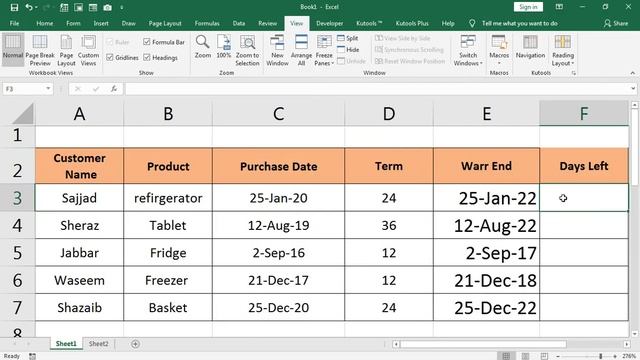Click Arrange All windows
Image resolution: width=640 pixels, height=360 pixels.
[x=301, y=50]
